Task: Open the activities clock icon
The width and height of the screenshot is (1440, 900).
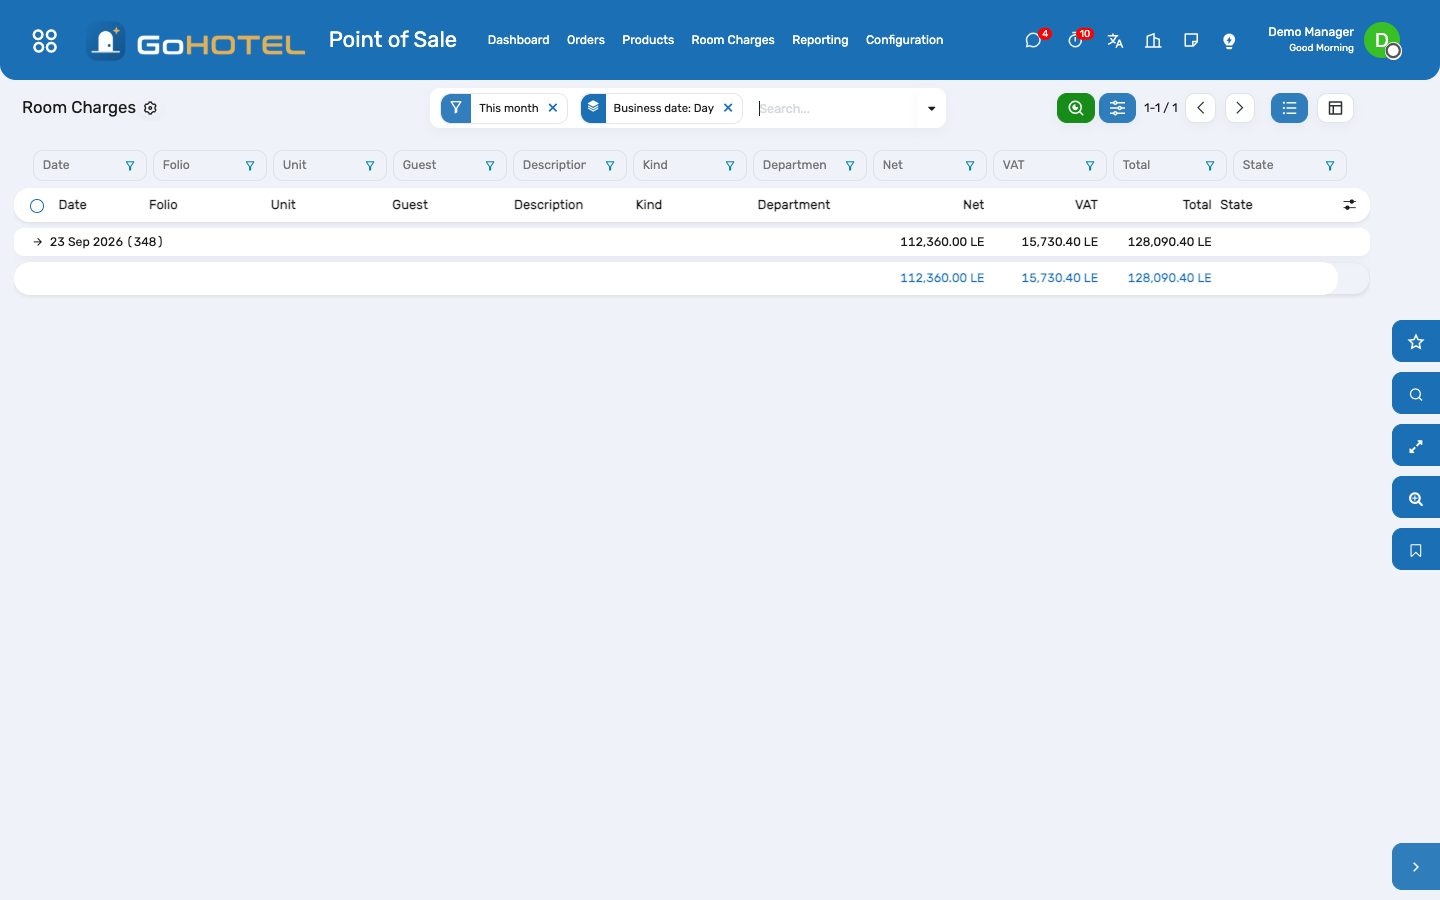Action: pyautogui.click(x=1075, y=40)
